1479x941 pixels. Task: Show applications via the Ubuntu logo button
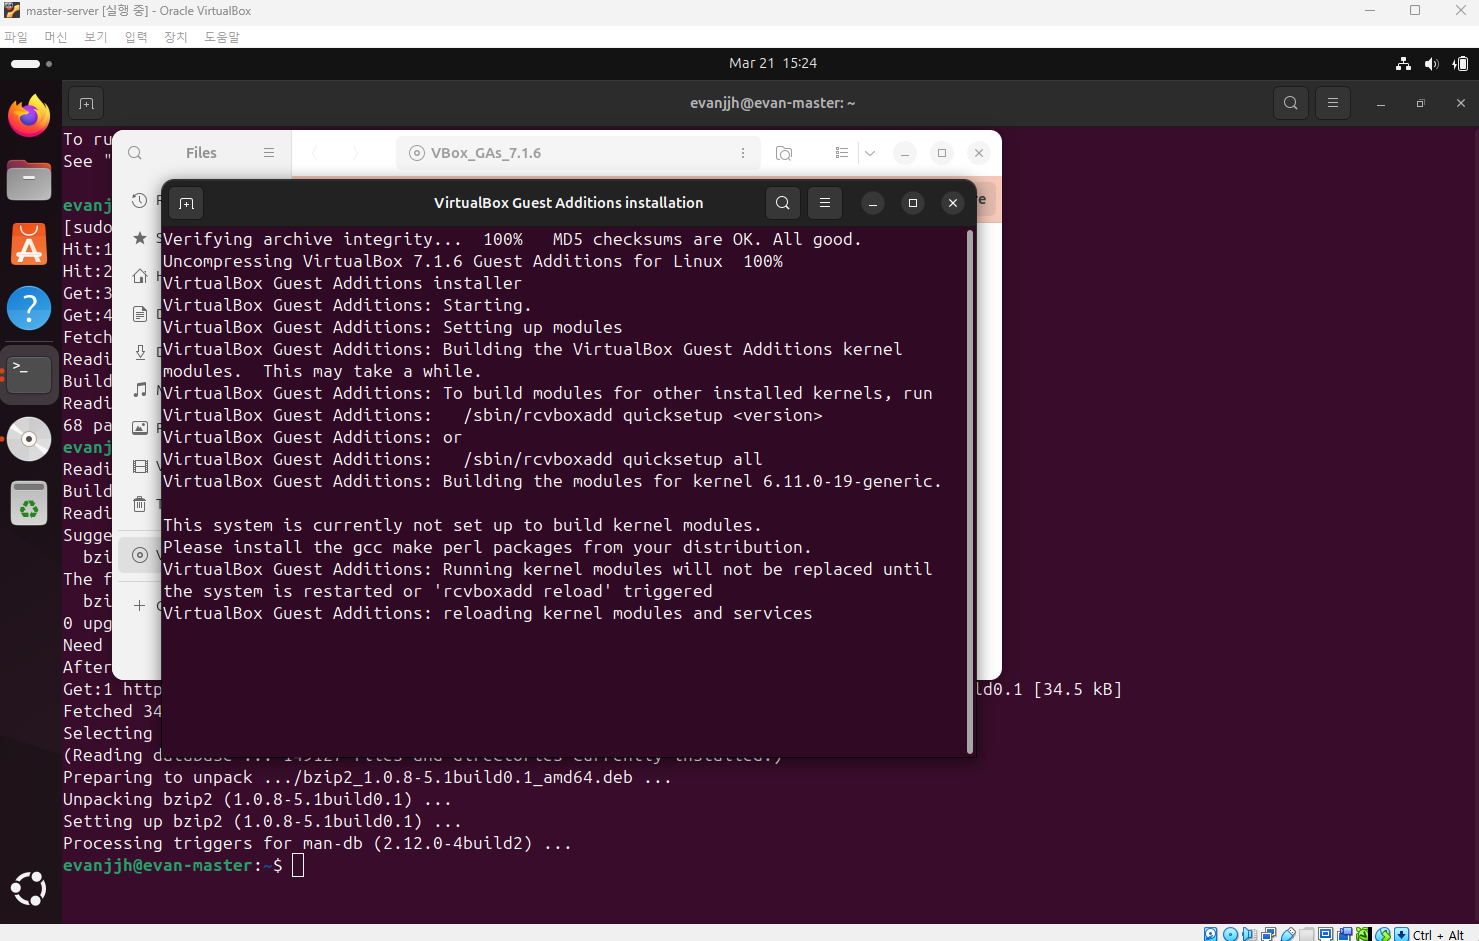pyautogui.click(x=29, y=888)
